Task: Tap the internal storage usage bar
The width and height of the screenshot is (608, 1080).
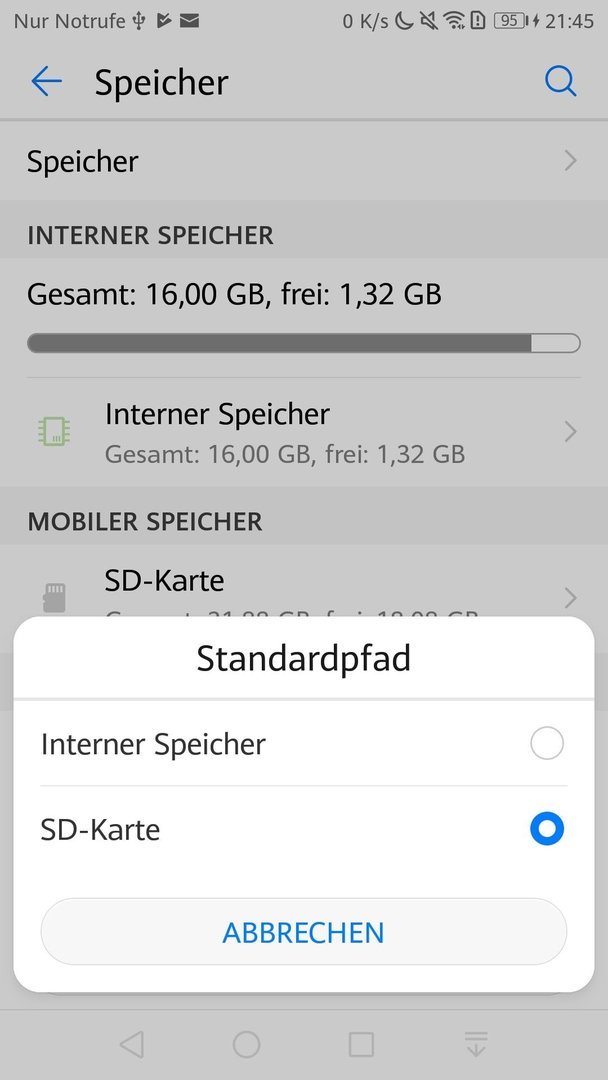Action: 304,343
